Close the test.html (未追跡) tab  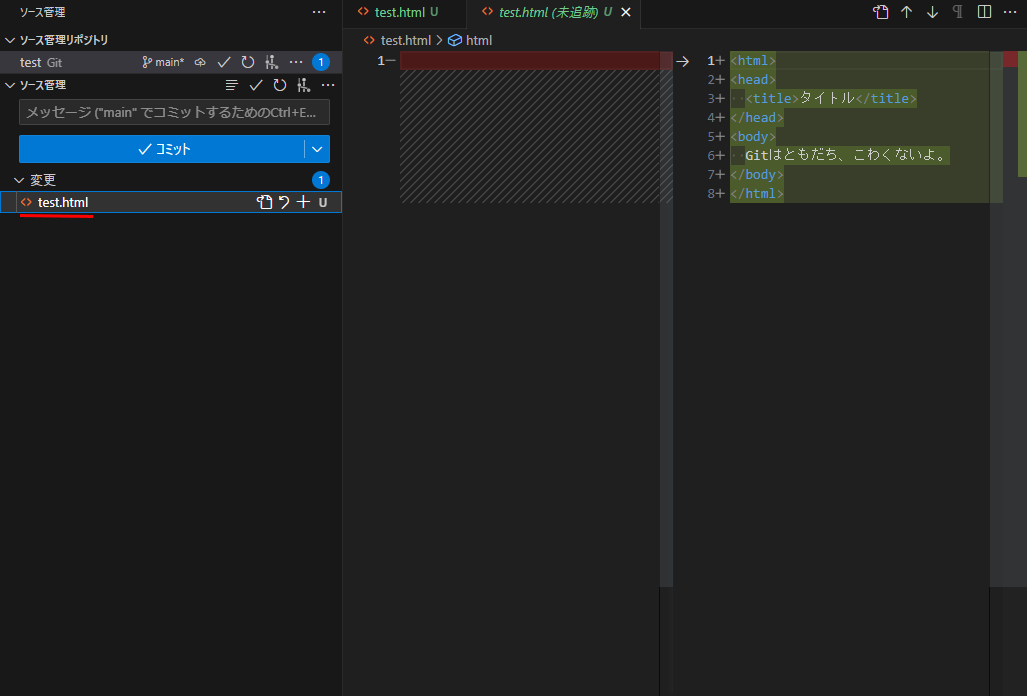(626, 12)
